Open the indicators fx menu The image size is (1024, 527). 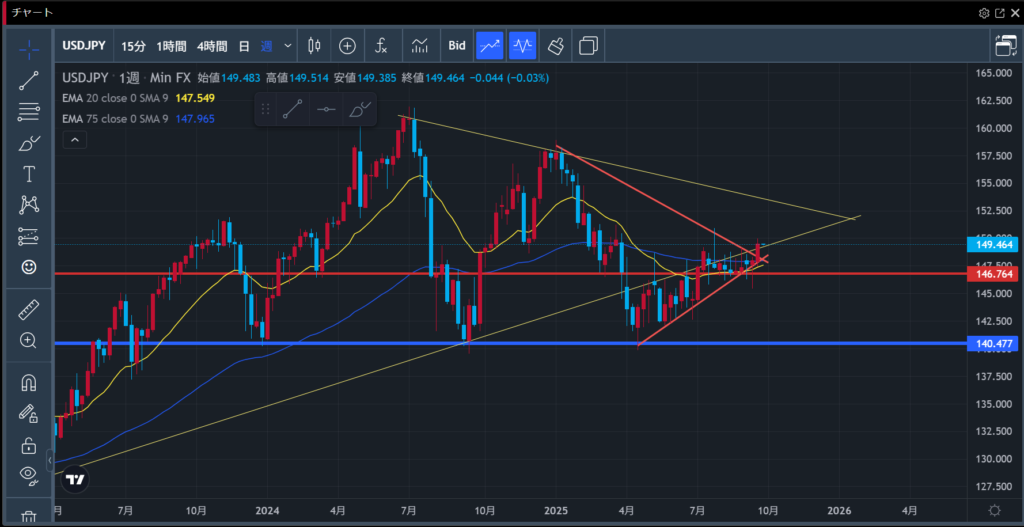pyautogui.click(x=381, y=46)
